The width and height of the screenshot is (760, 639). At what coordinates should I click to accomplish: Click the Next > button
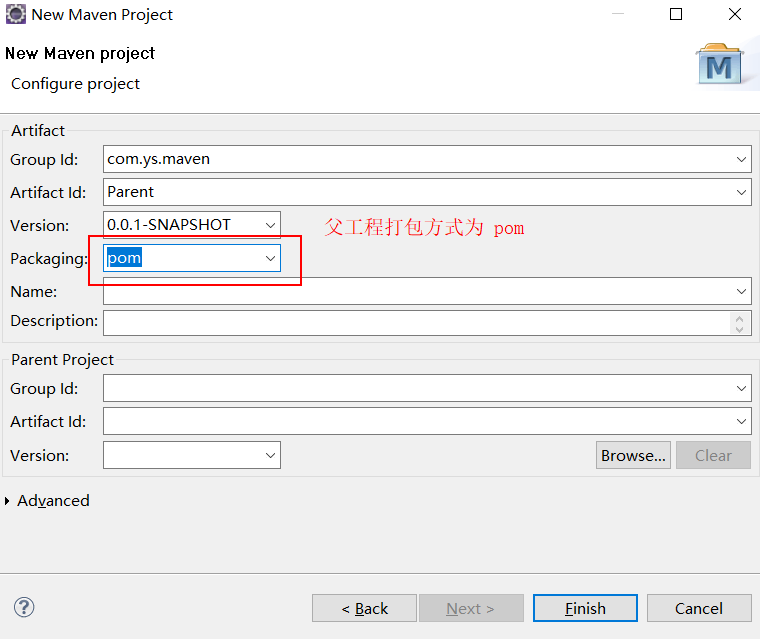coord(471,608)
